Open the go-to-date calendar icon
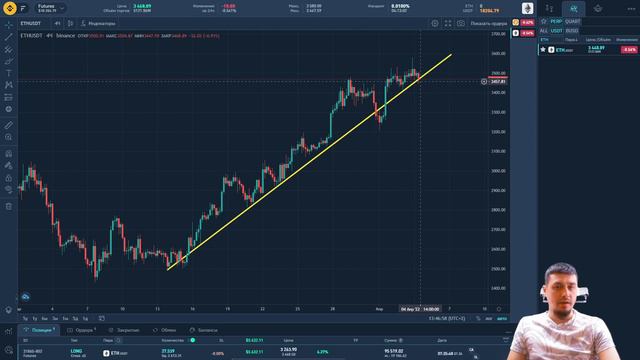This screenshot has width=640, height=360. tap(102, 318)
